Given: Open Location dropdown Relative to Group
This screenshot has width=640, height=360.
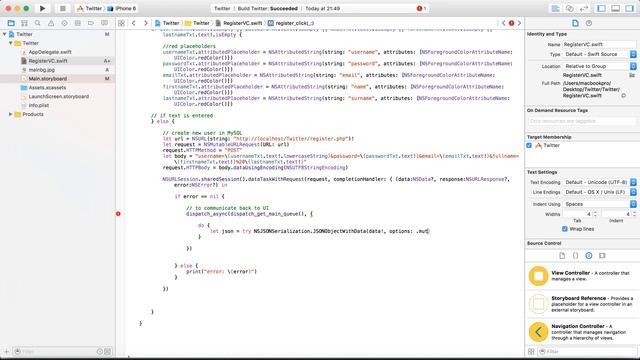Looking at the screenshot, I should coord(600,66).
